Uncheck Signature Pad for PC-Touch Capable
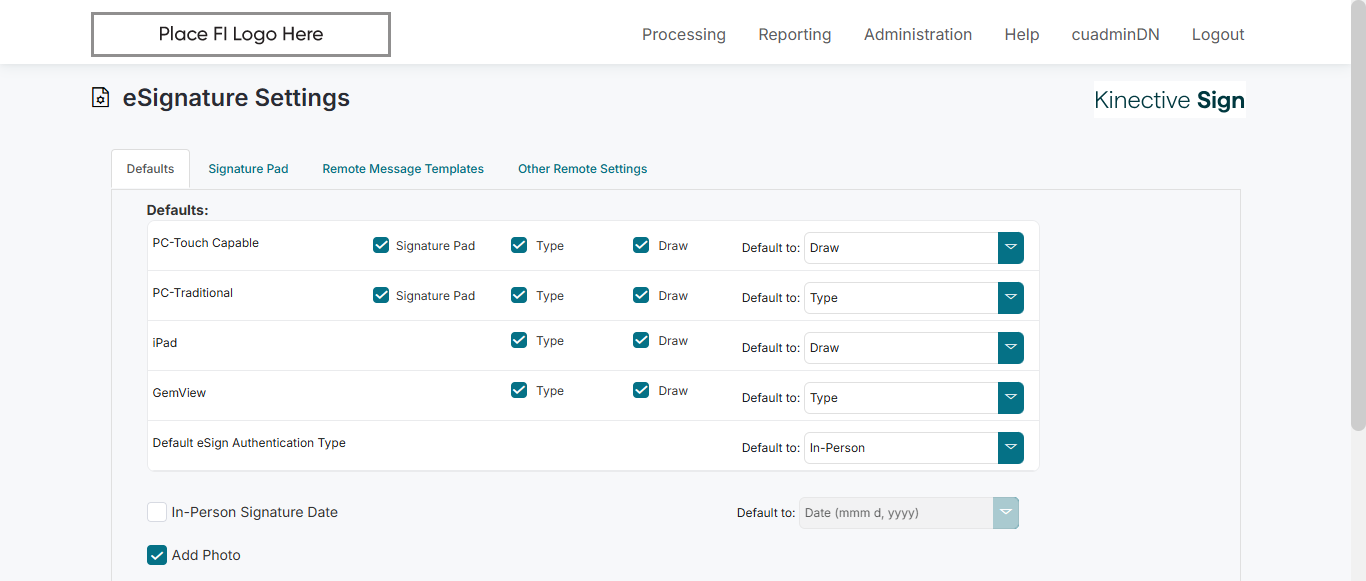Viewport: 1366px width, 581px height. (x=381, y=245)
